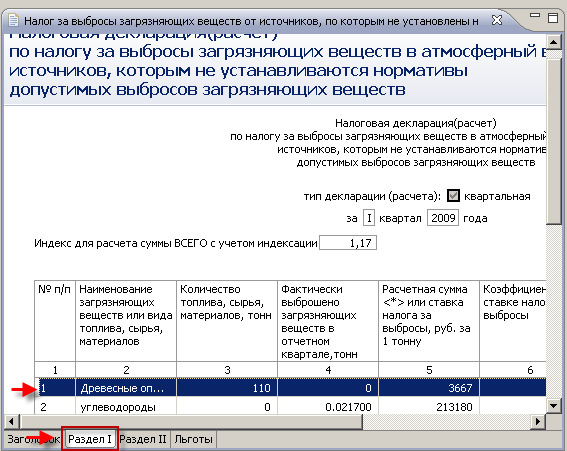Open the Льготы tab
Screen dimensions: 567x451
[193, 439]
